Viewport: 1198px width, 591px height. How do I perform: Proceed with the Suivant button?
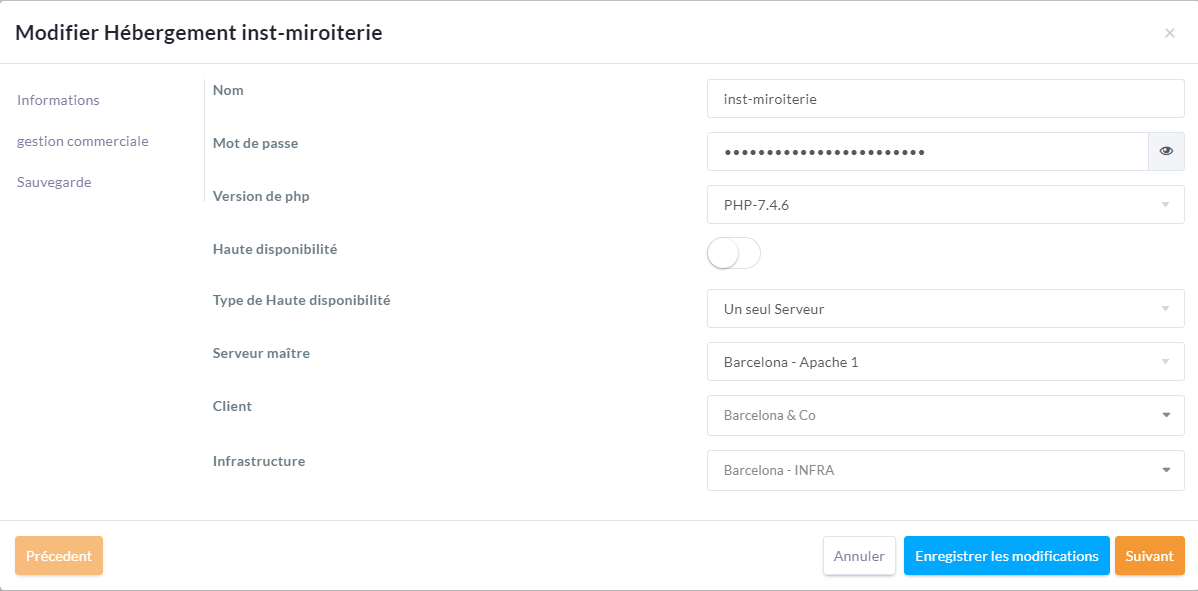tap(1149, 556)
